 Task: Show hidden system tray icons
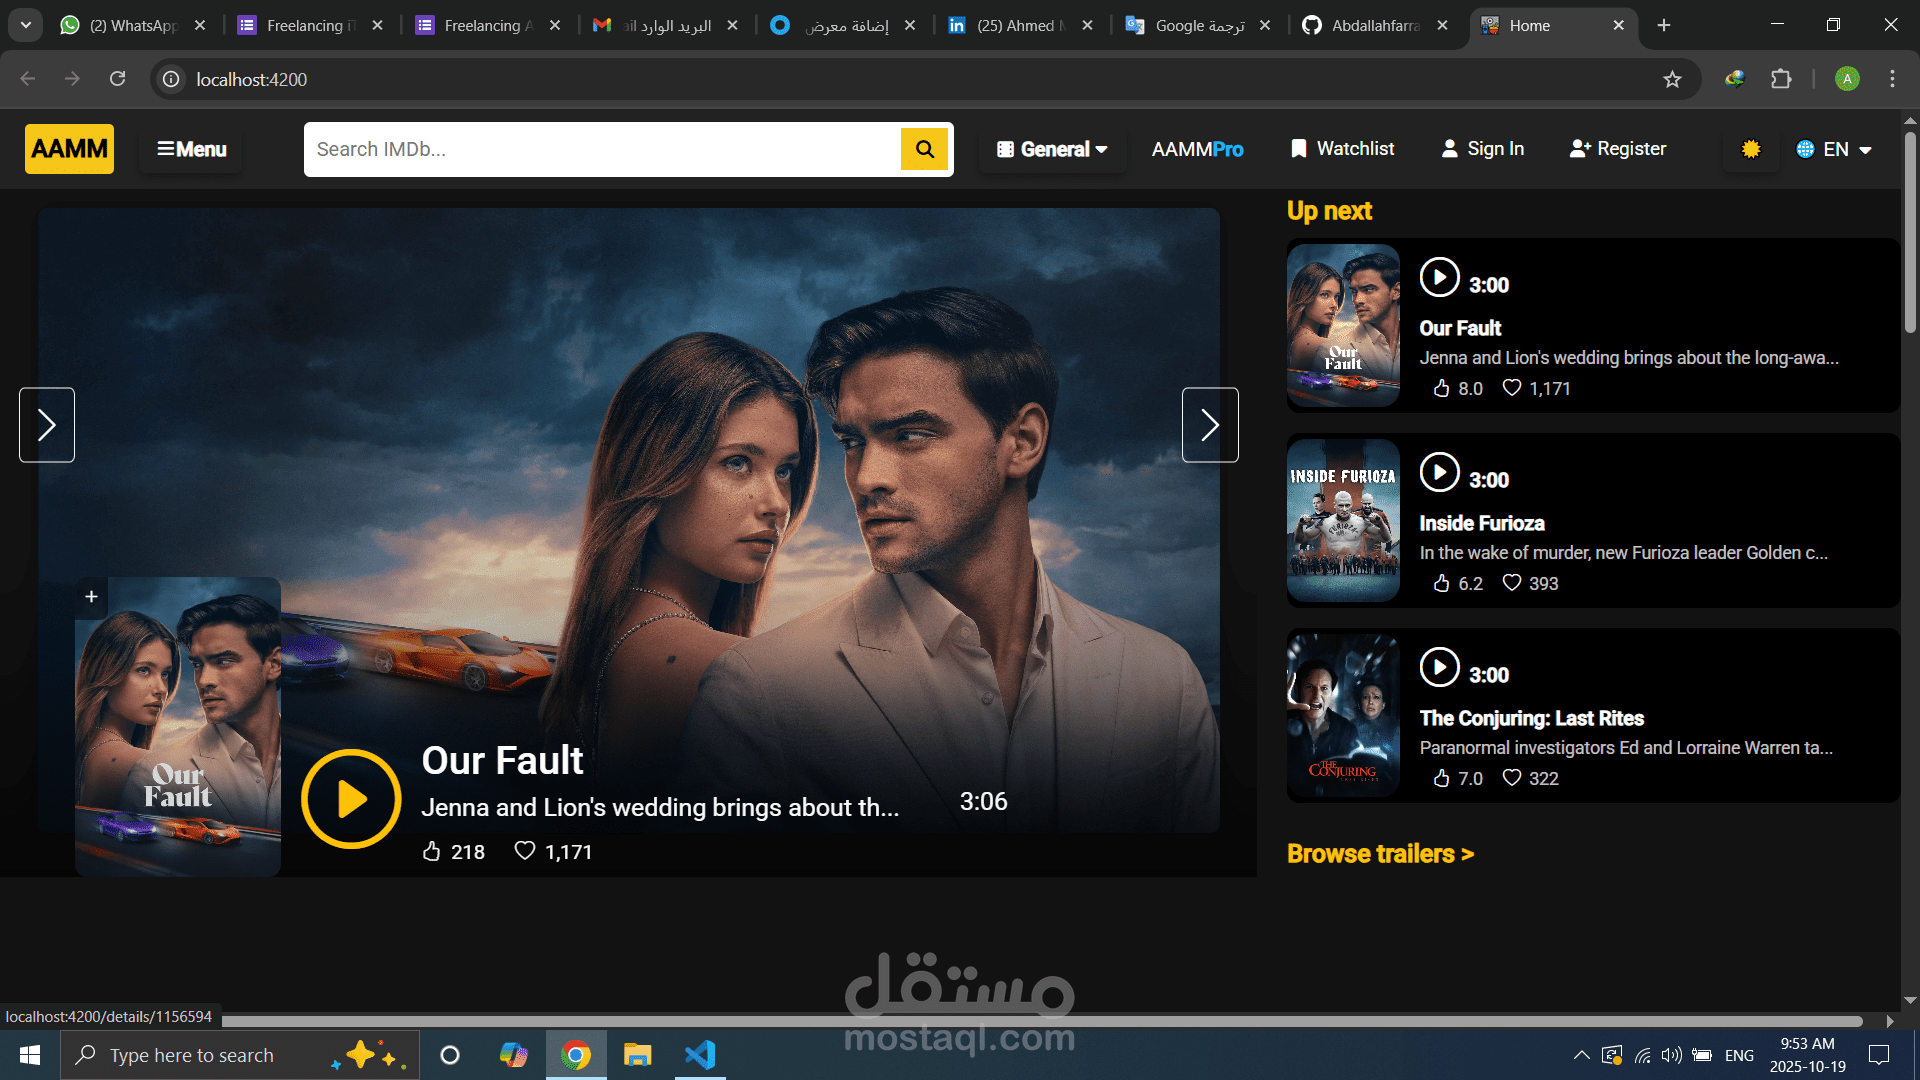(1581, 1055)
